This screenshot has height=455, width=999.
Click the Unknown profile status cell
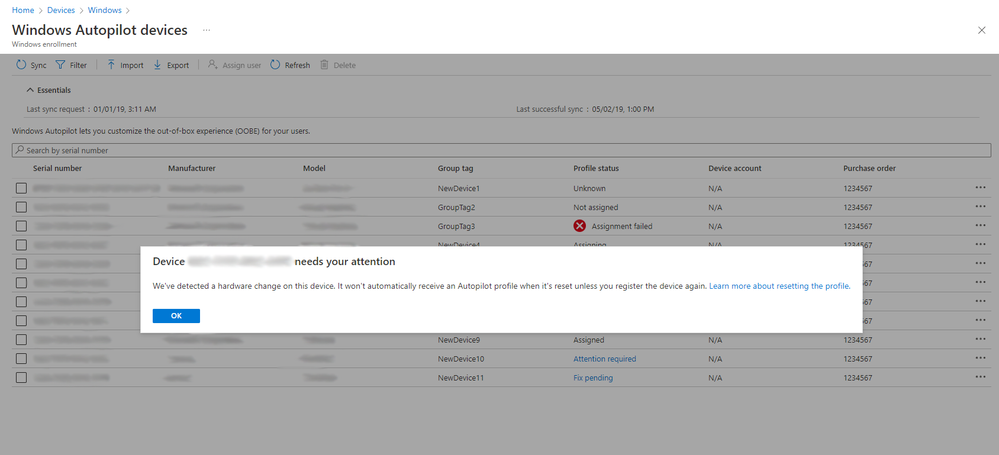pyautogui.click(x=589, y=189)
